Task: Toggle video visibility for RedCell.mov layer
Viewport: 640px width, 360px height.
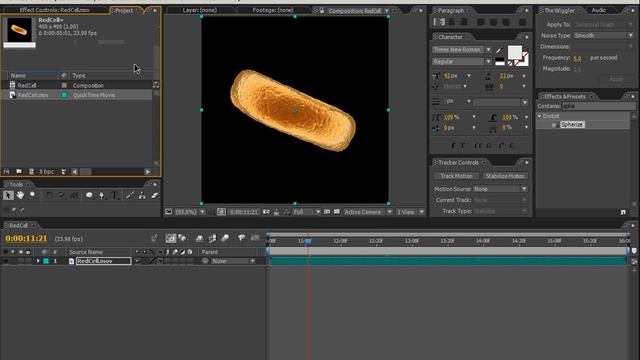Action: 6,261
